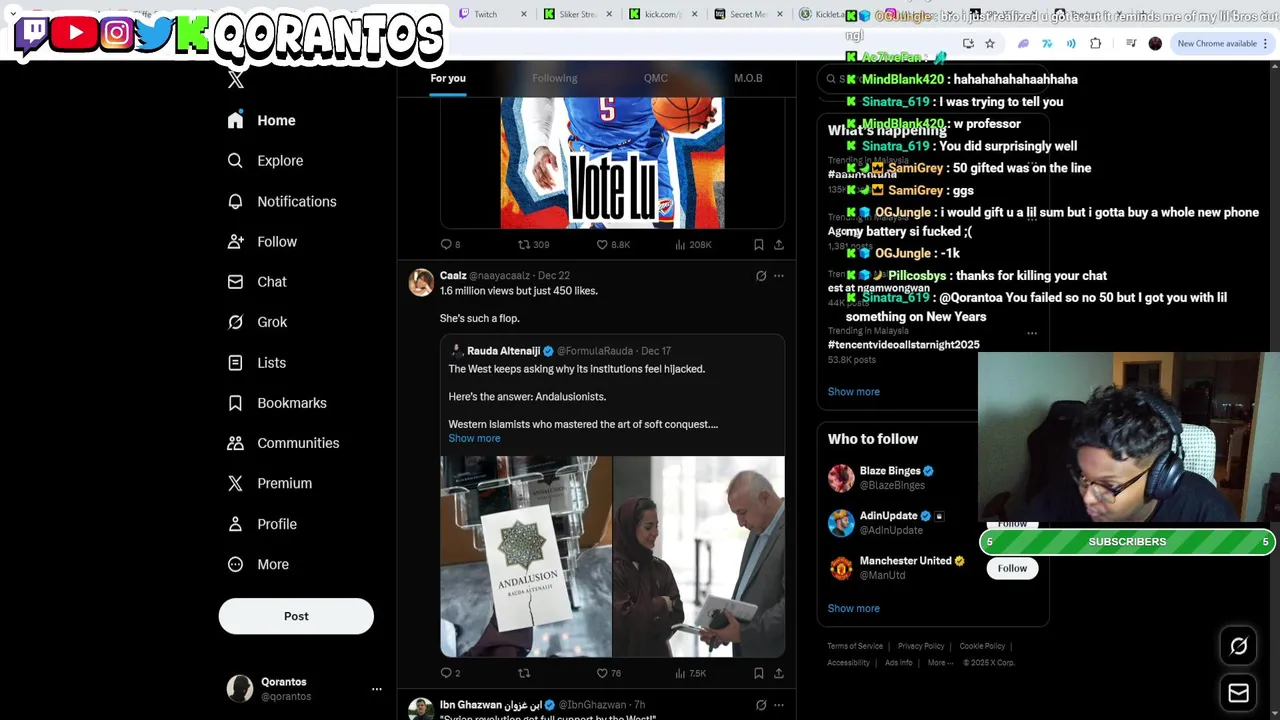
Task: Open Ads info footer link
Action: (898, 662)
